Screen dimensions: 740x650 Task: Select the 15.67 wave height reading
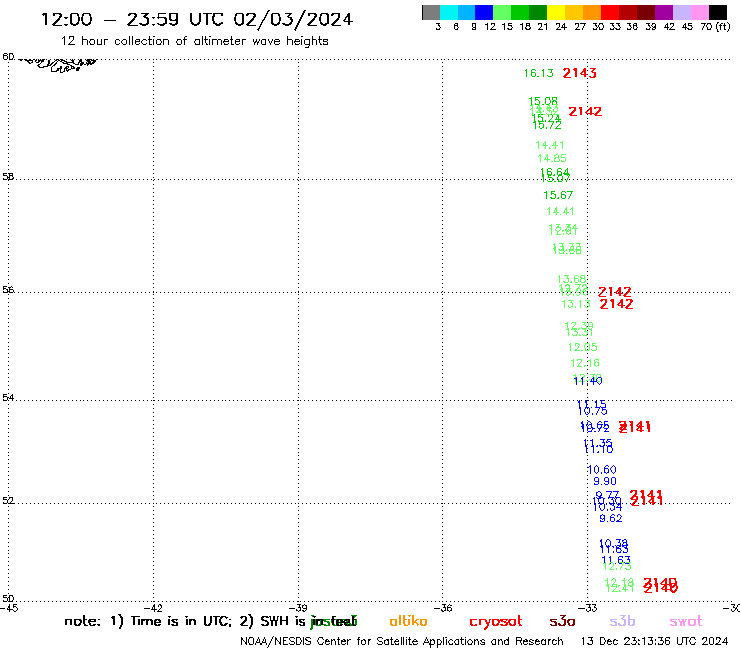tap(558, 195)
